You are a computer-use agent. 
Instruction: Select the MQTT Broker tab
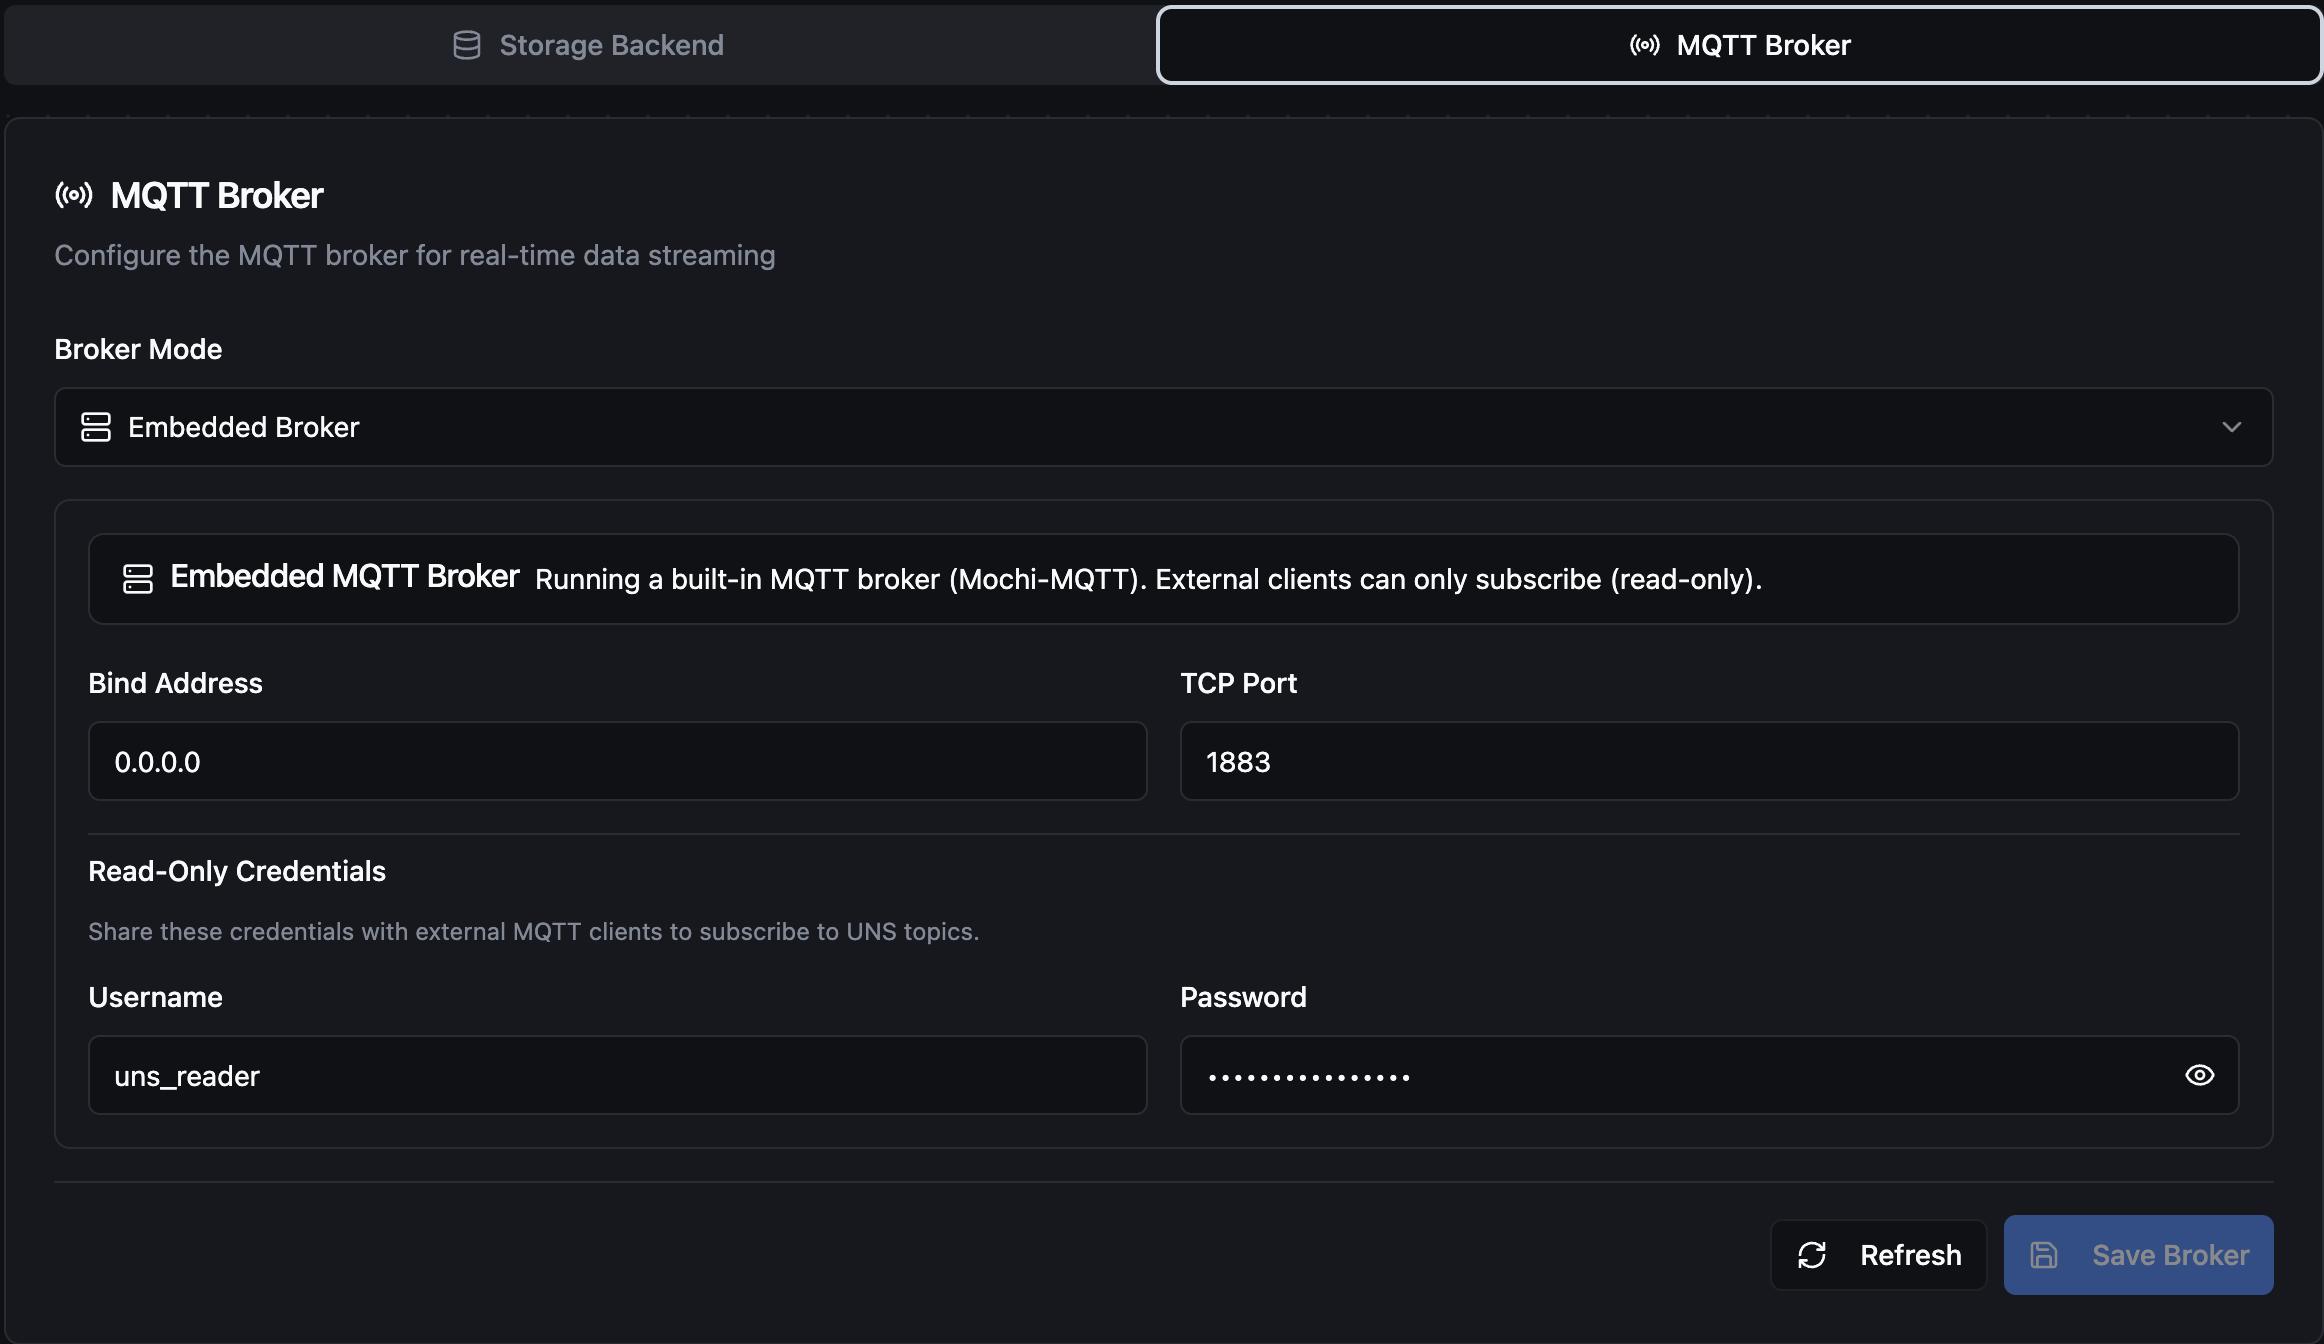(1738, 45)
